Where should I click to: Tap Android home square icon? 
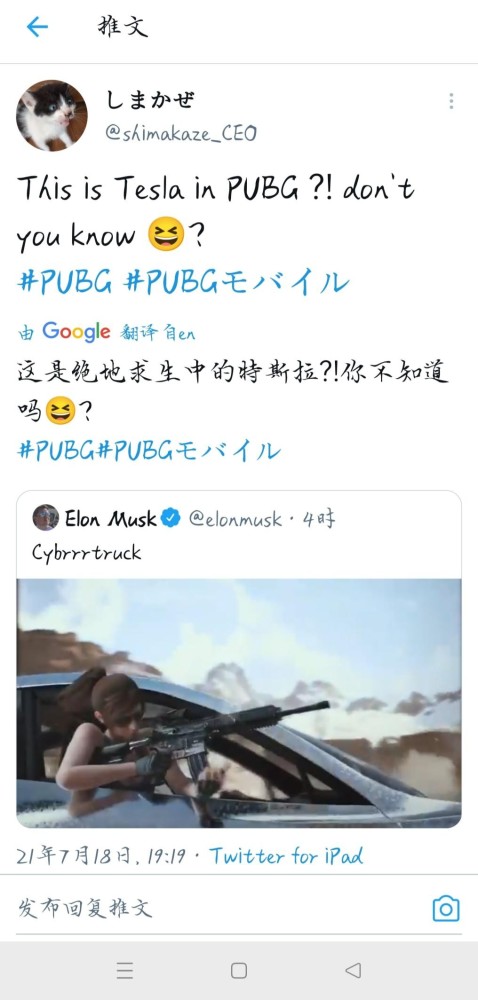click(x=239, y=971)
